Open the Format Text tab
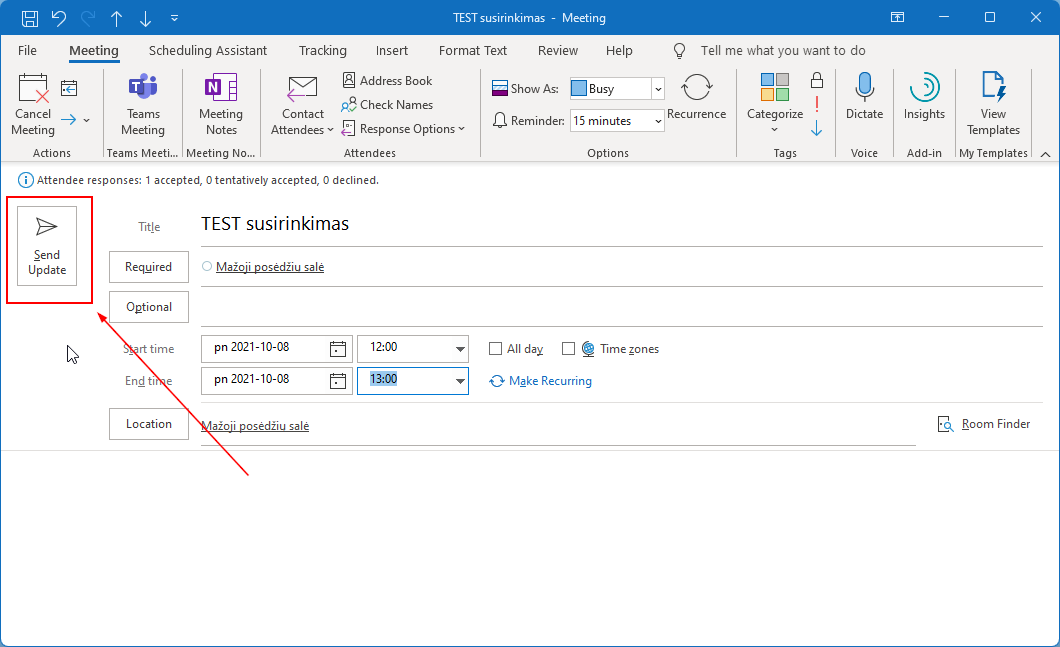This screenshot has width=1060, height=647. point(473,50)
